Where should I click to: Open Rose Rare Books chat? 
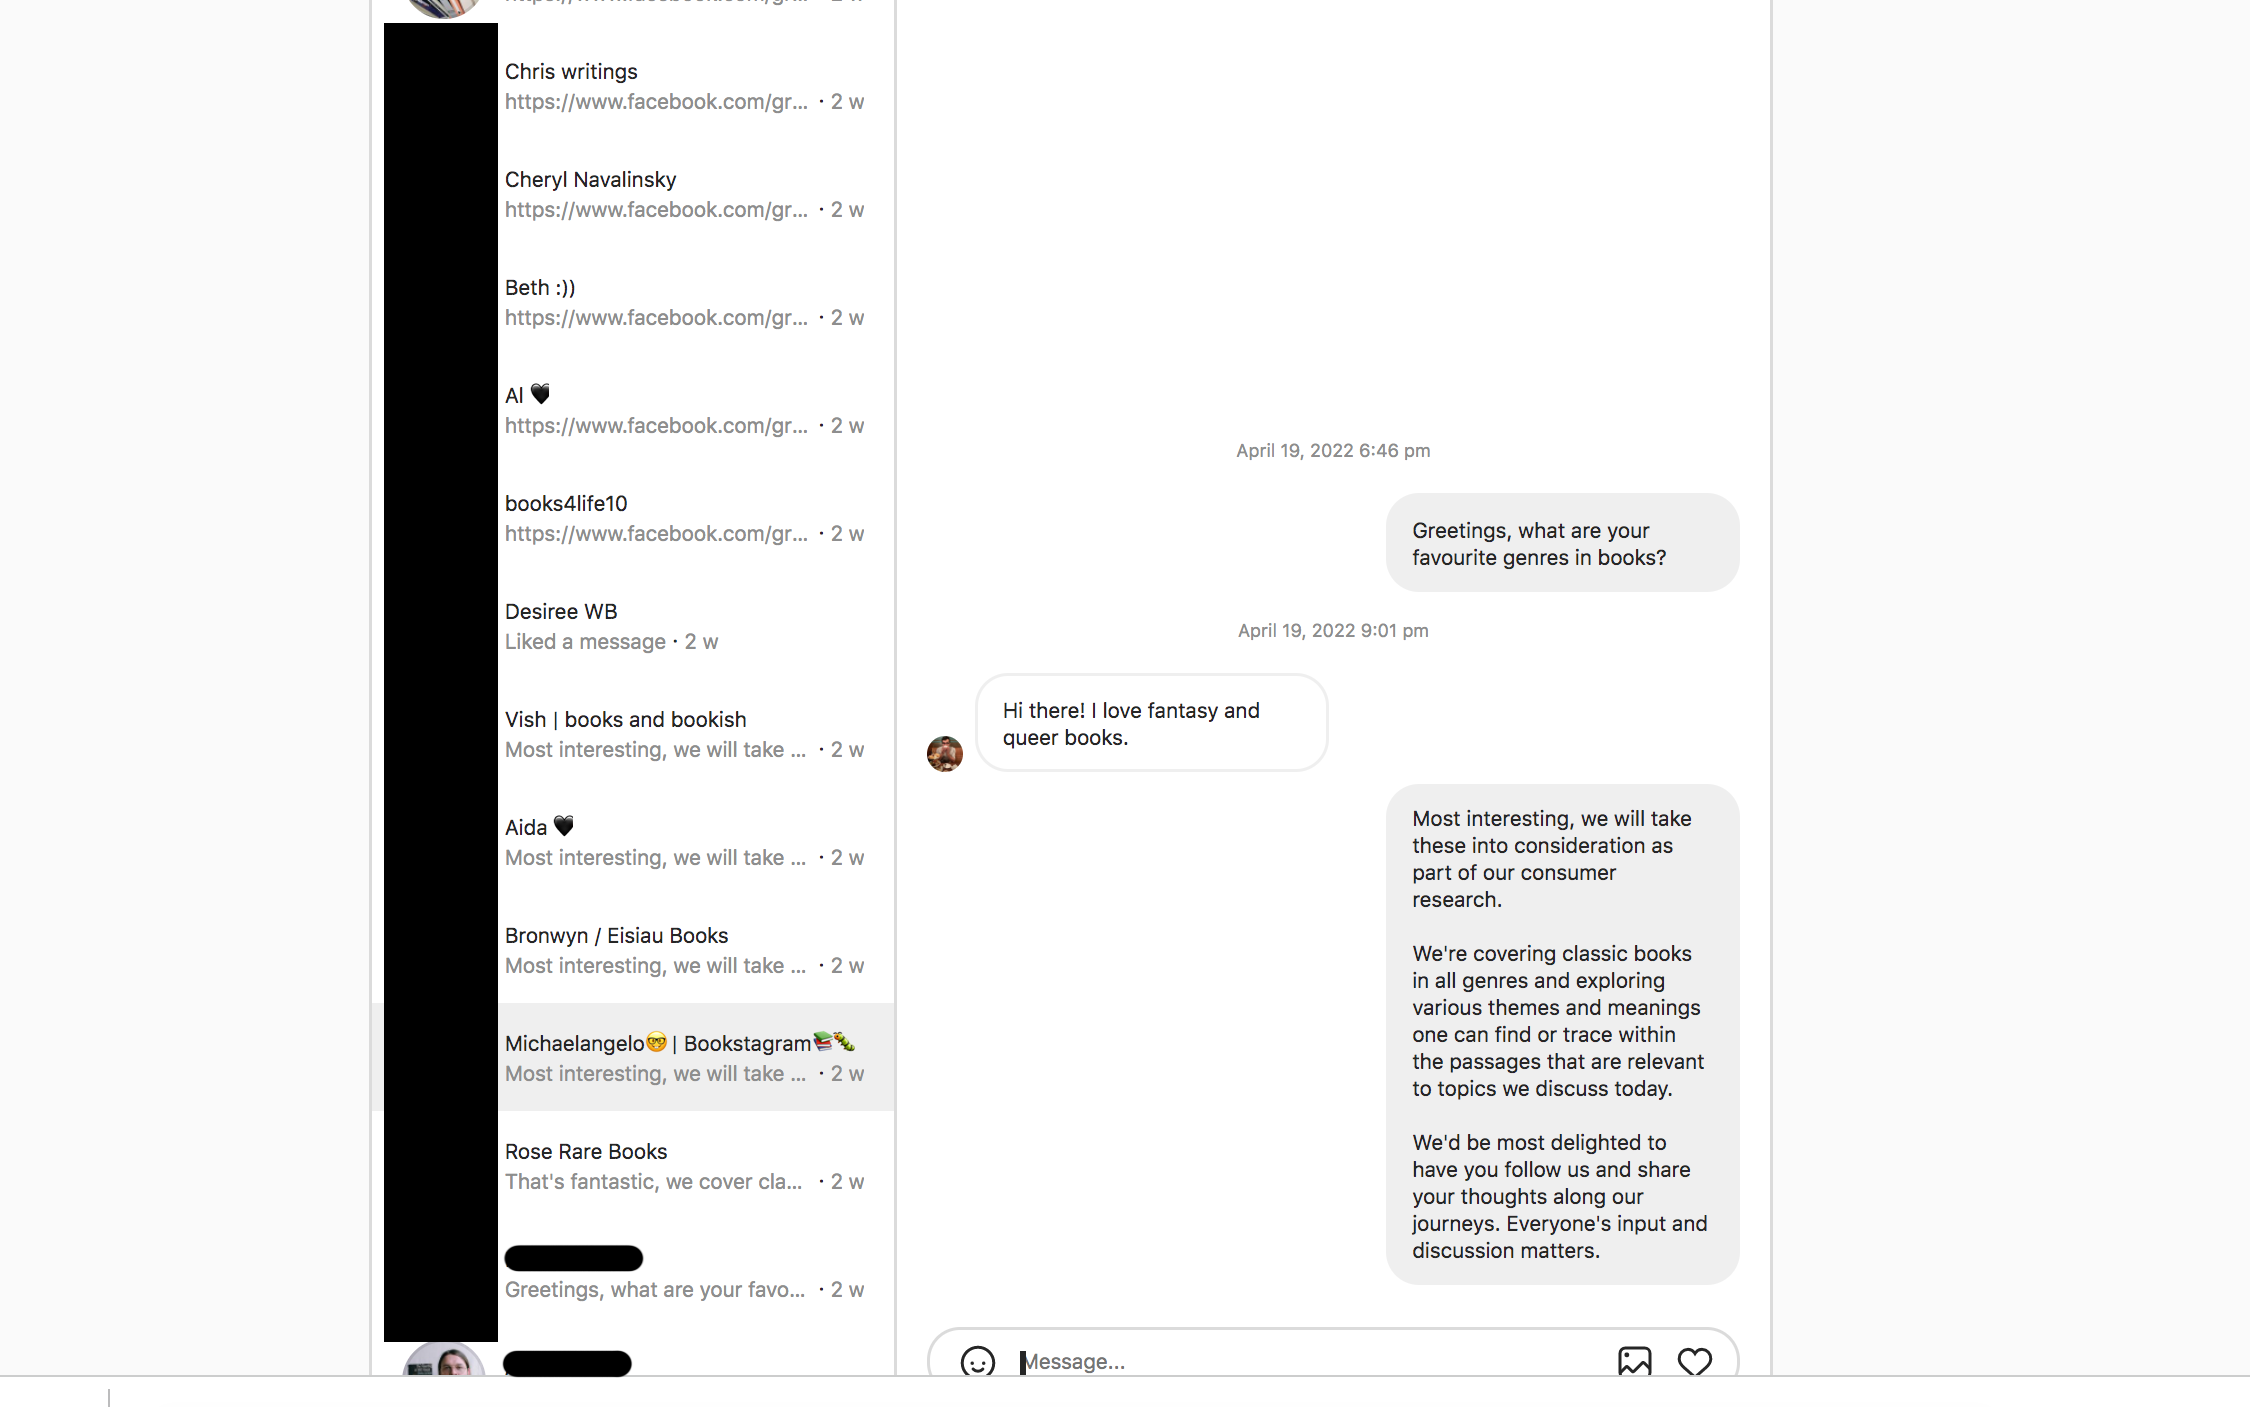click(x=633, y=1166)
